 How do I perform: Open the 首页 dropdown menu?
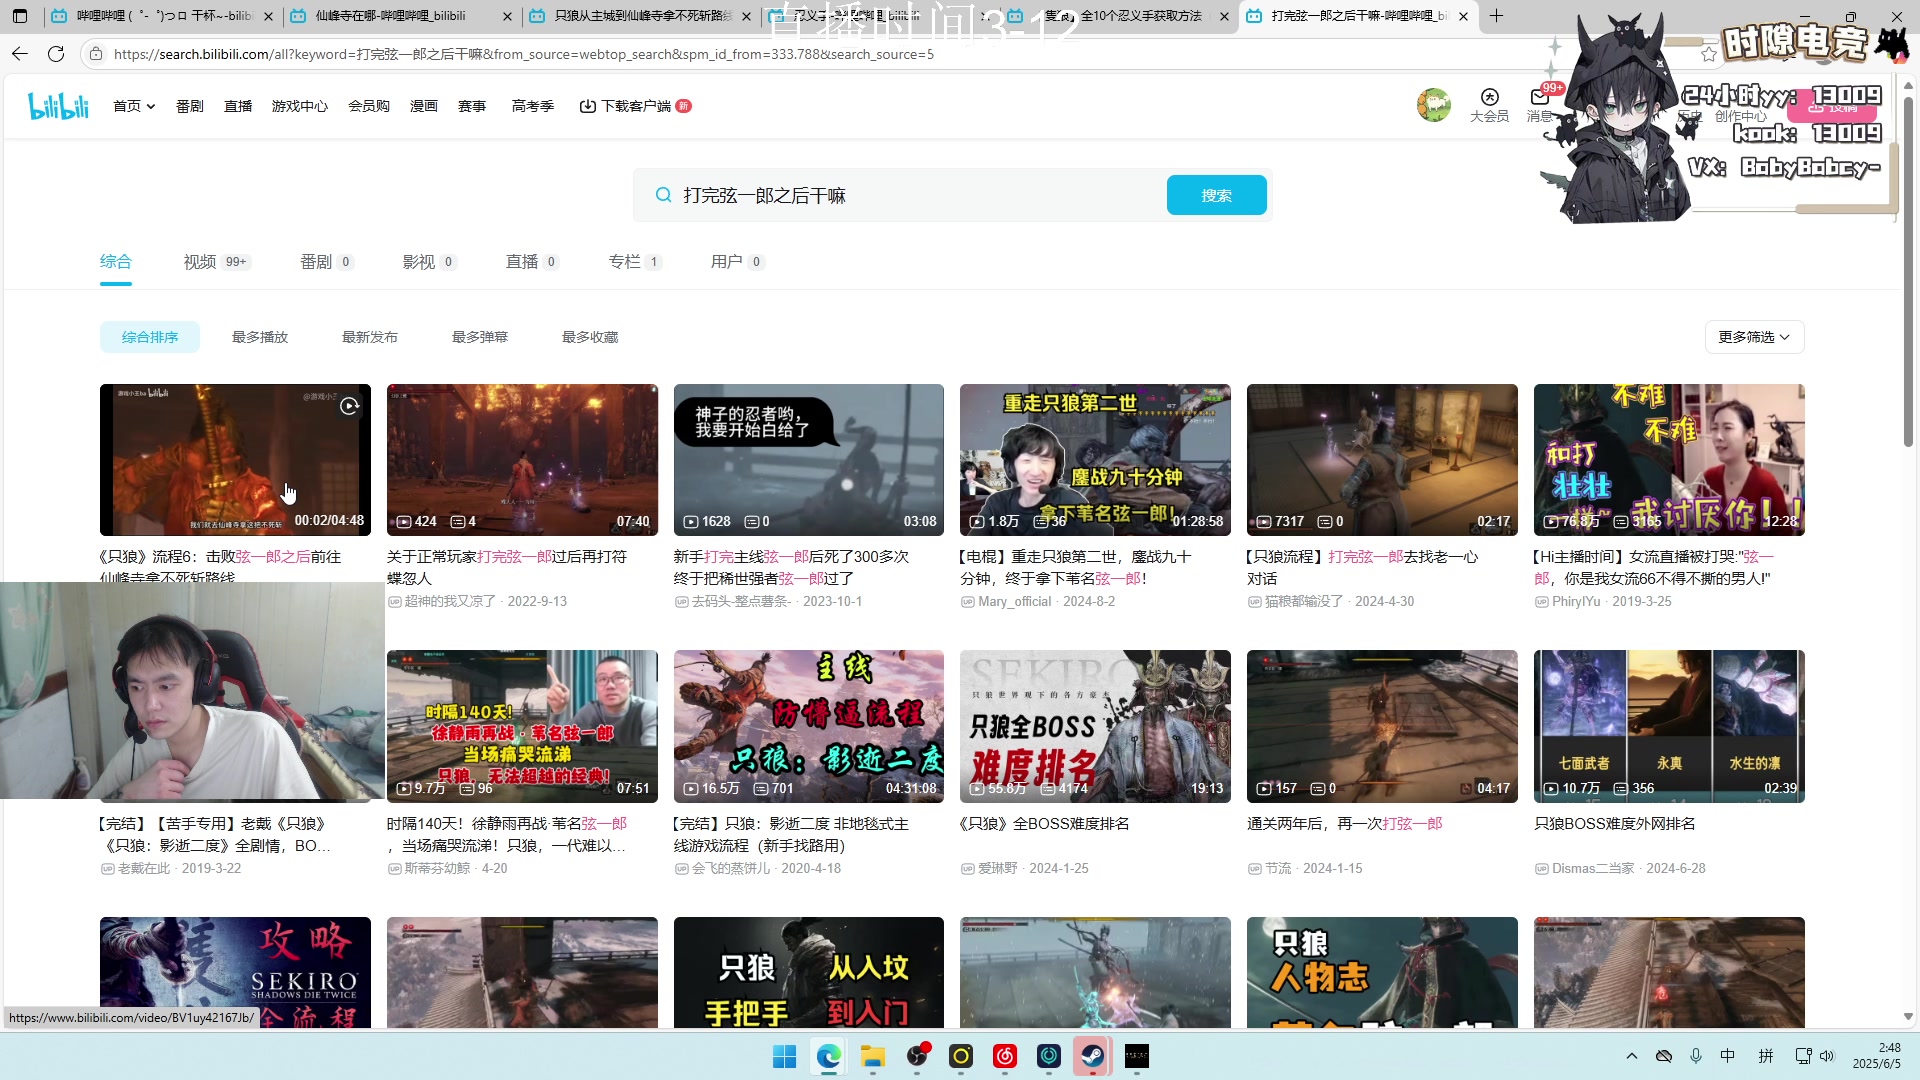point(134,106)
